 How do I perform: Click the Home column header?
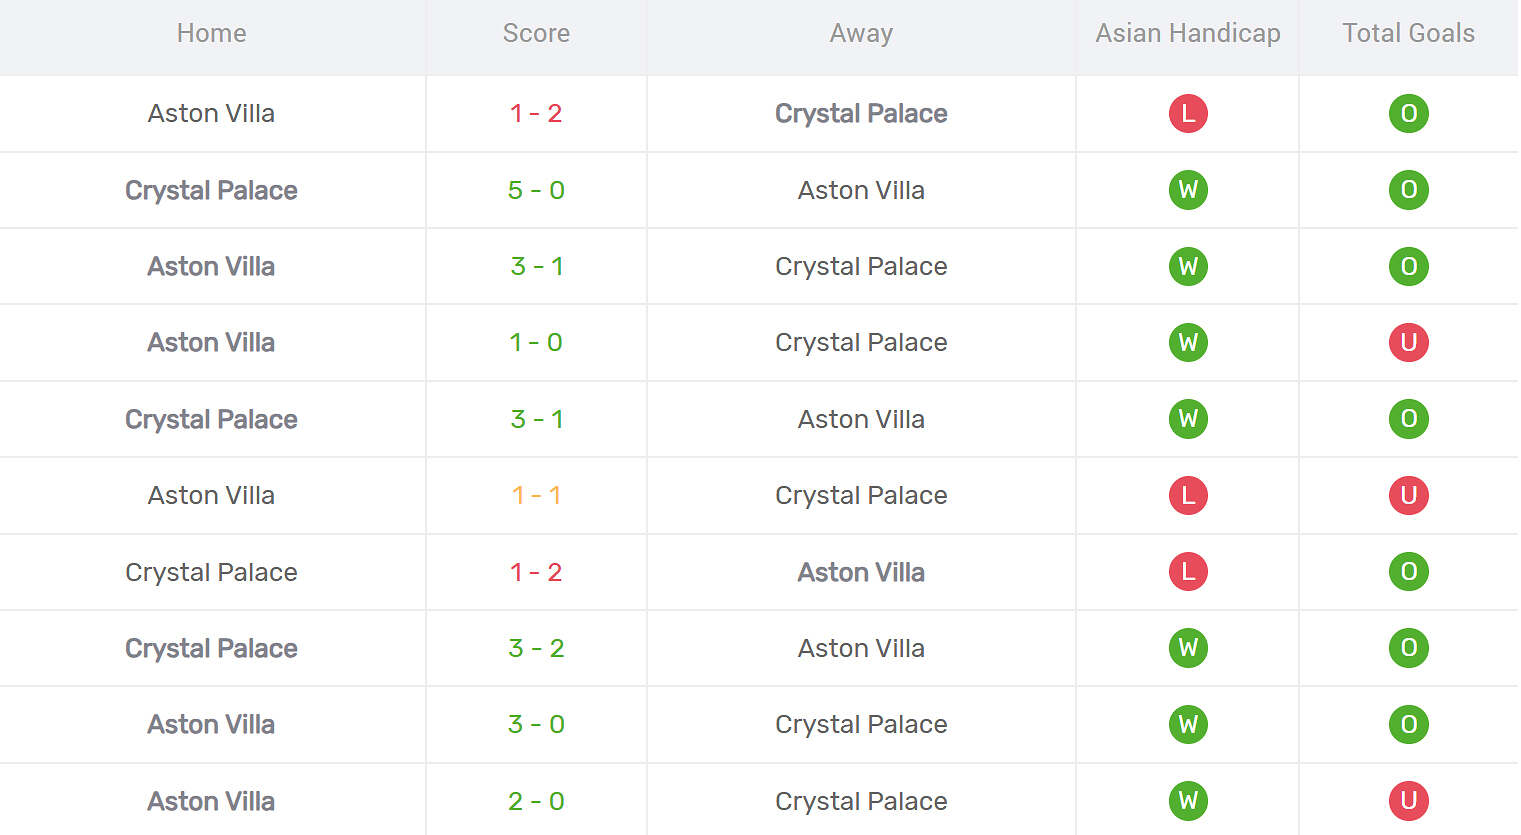point(211,33)
